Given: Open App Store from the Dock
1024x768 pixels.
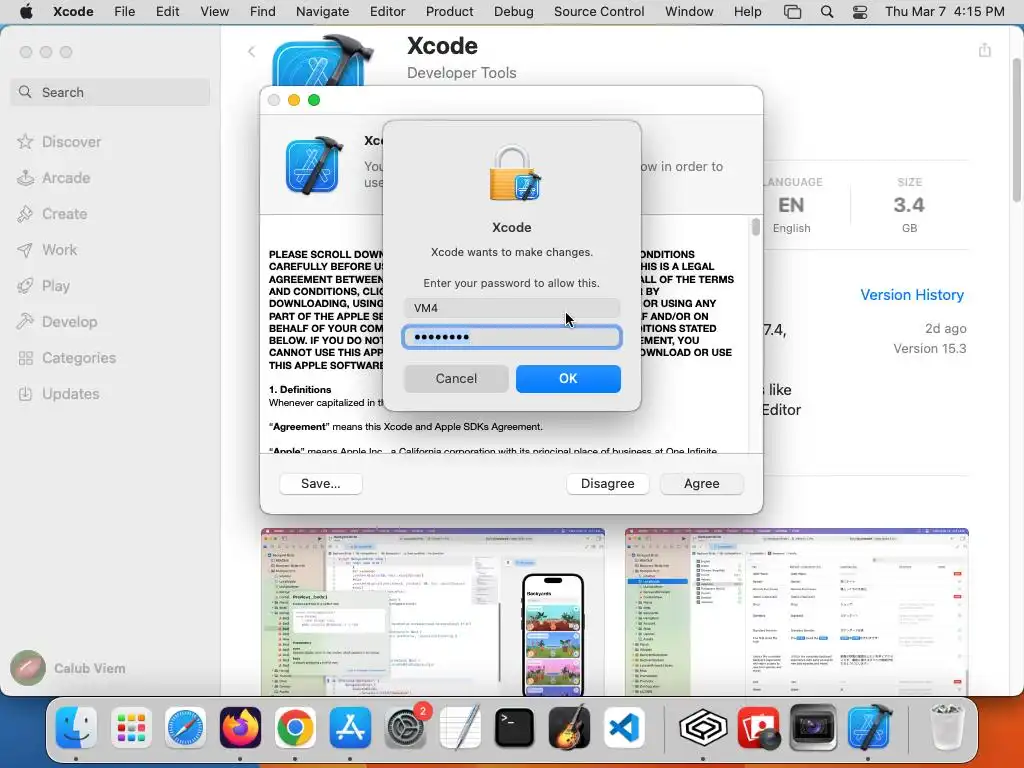Looking at the screenshot, I should click(350, 728).
